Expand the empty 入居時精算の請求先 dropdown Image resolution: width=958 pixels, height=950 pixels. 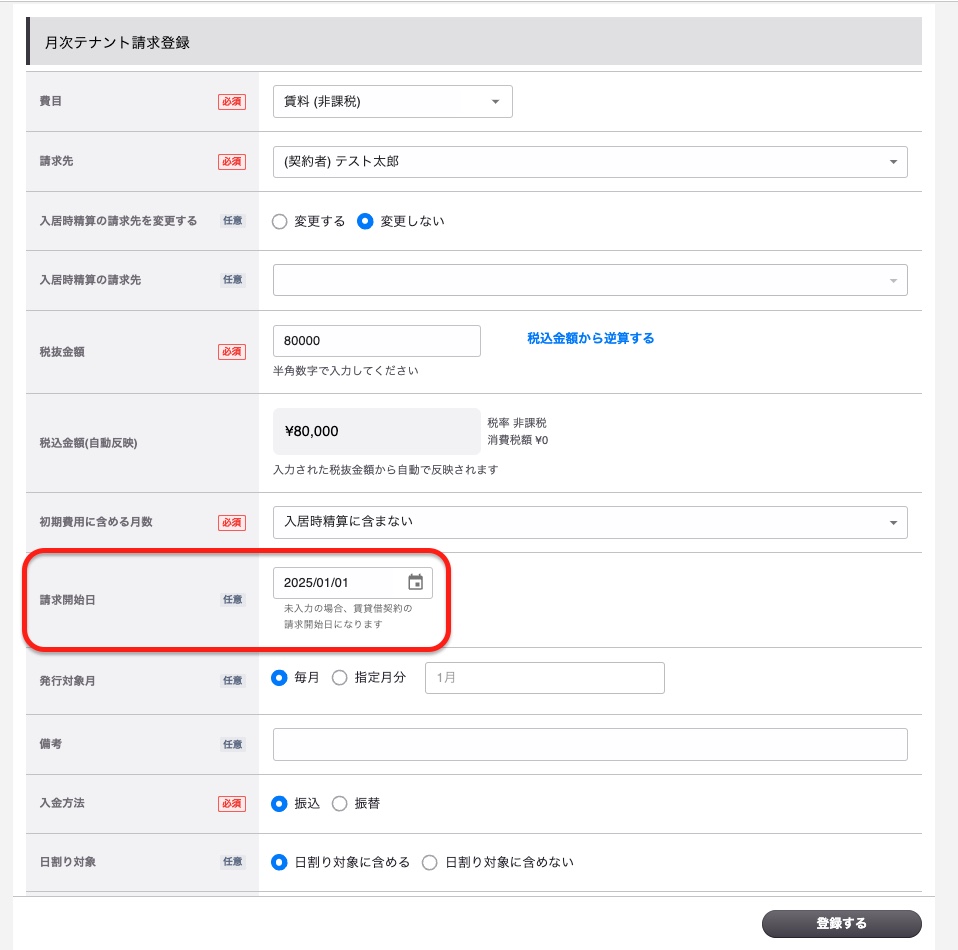click(590, 280)
